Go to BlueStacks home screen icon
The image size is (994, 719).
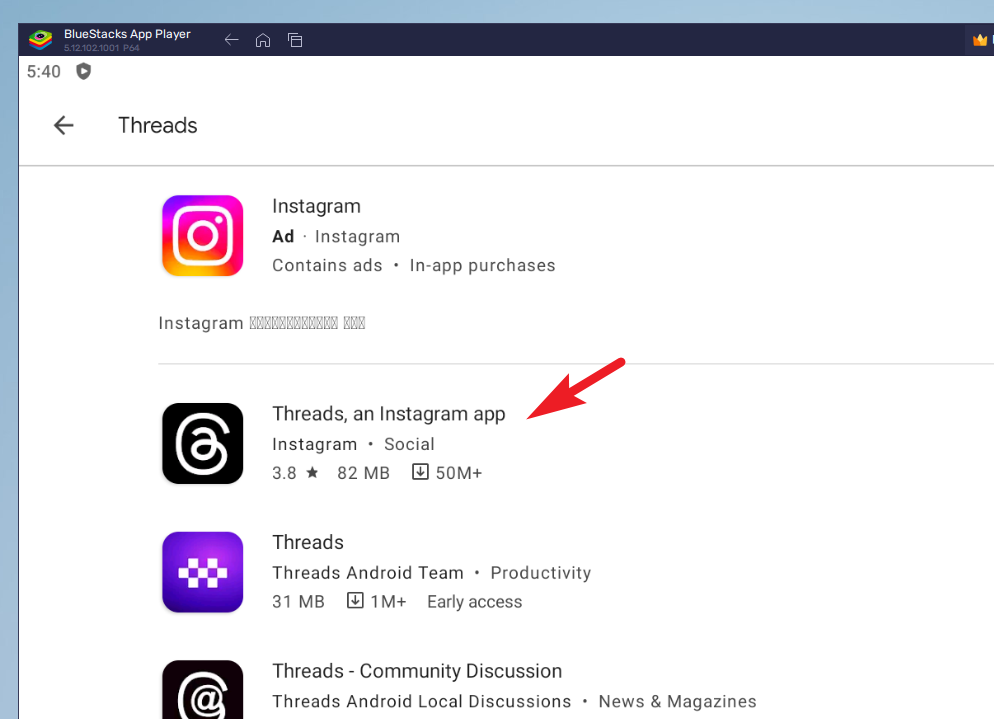(x=263, y=40)
